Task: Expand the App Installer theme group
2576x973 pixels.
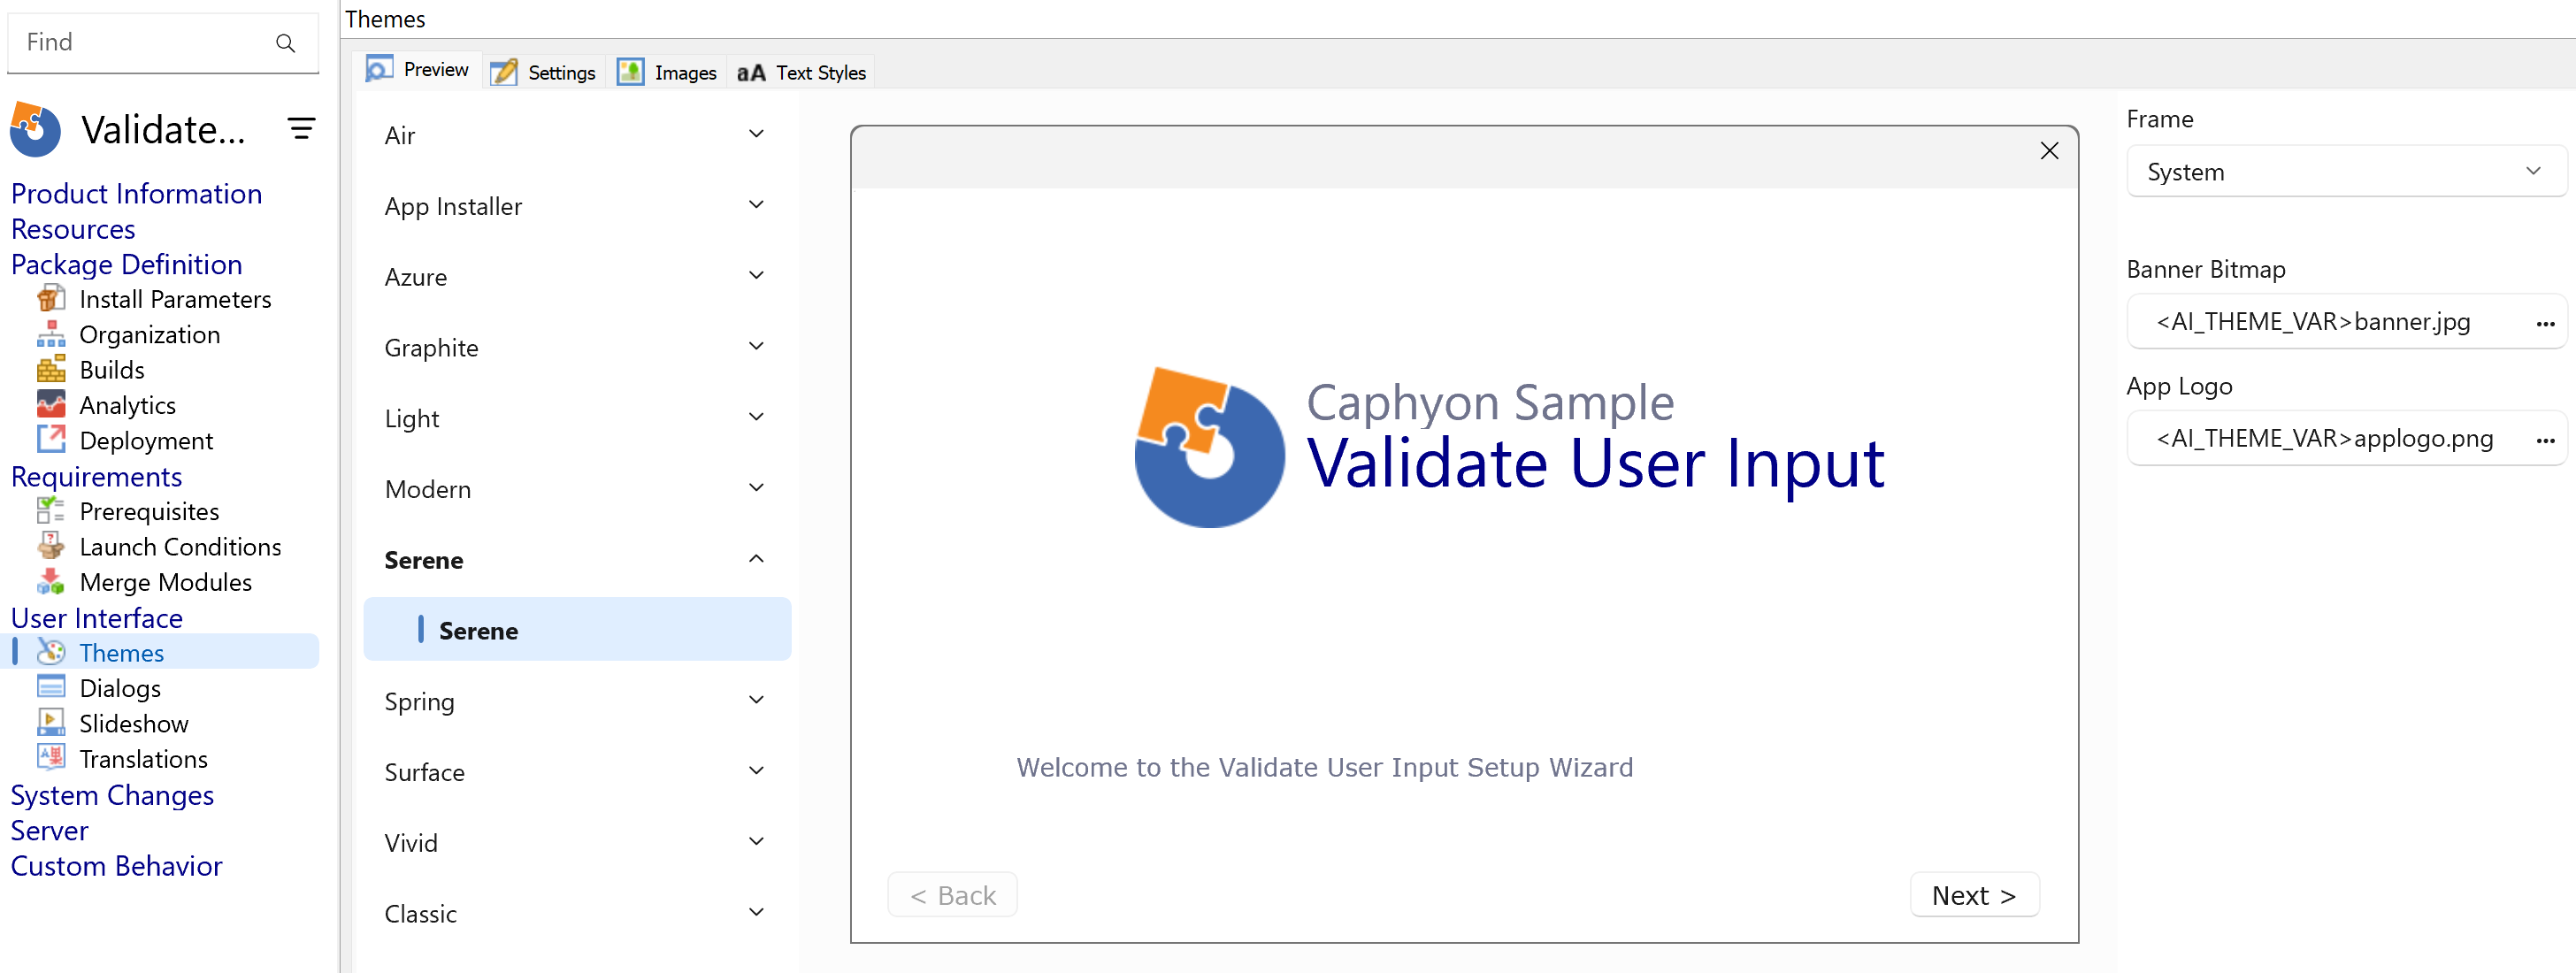Action: 756,205
